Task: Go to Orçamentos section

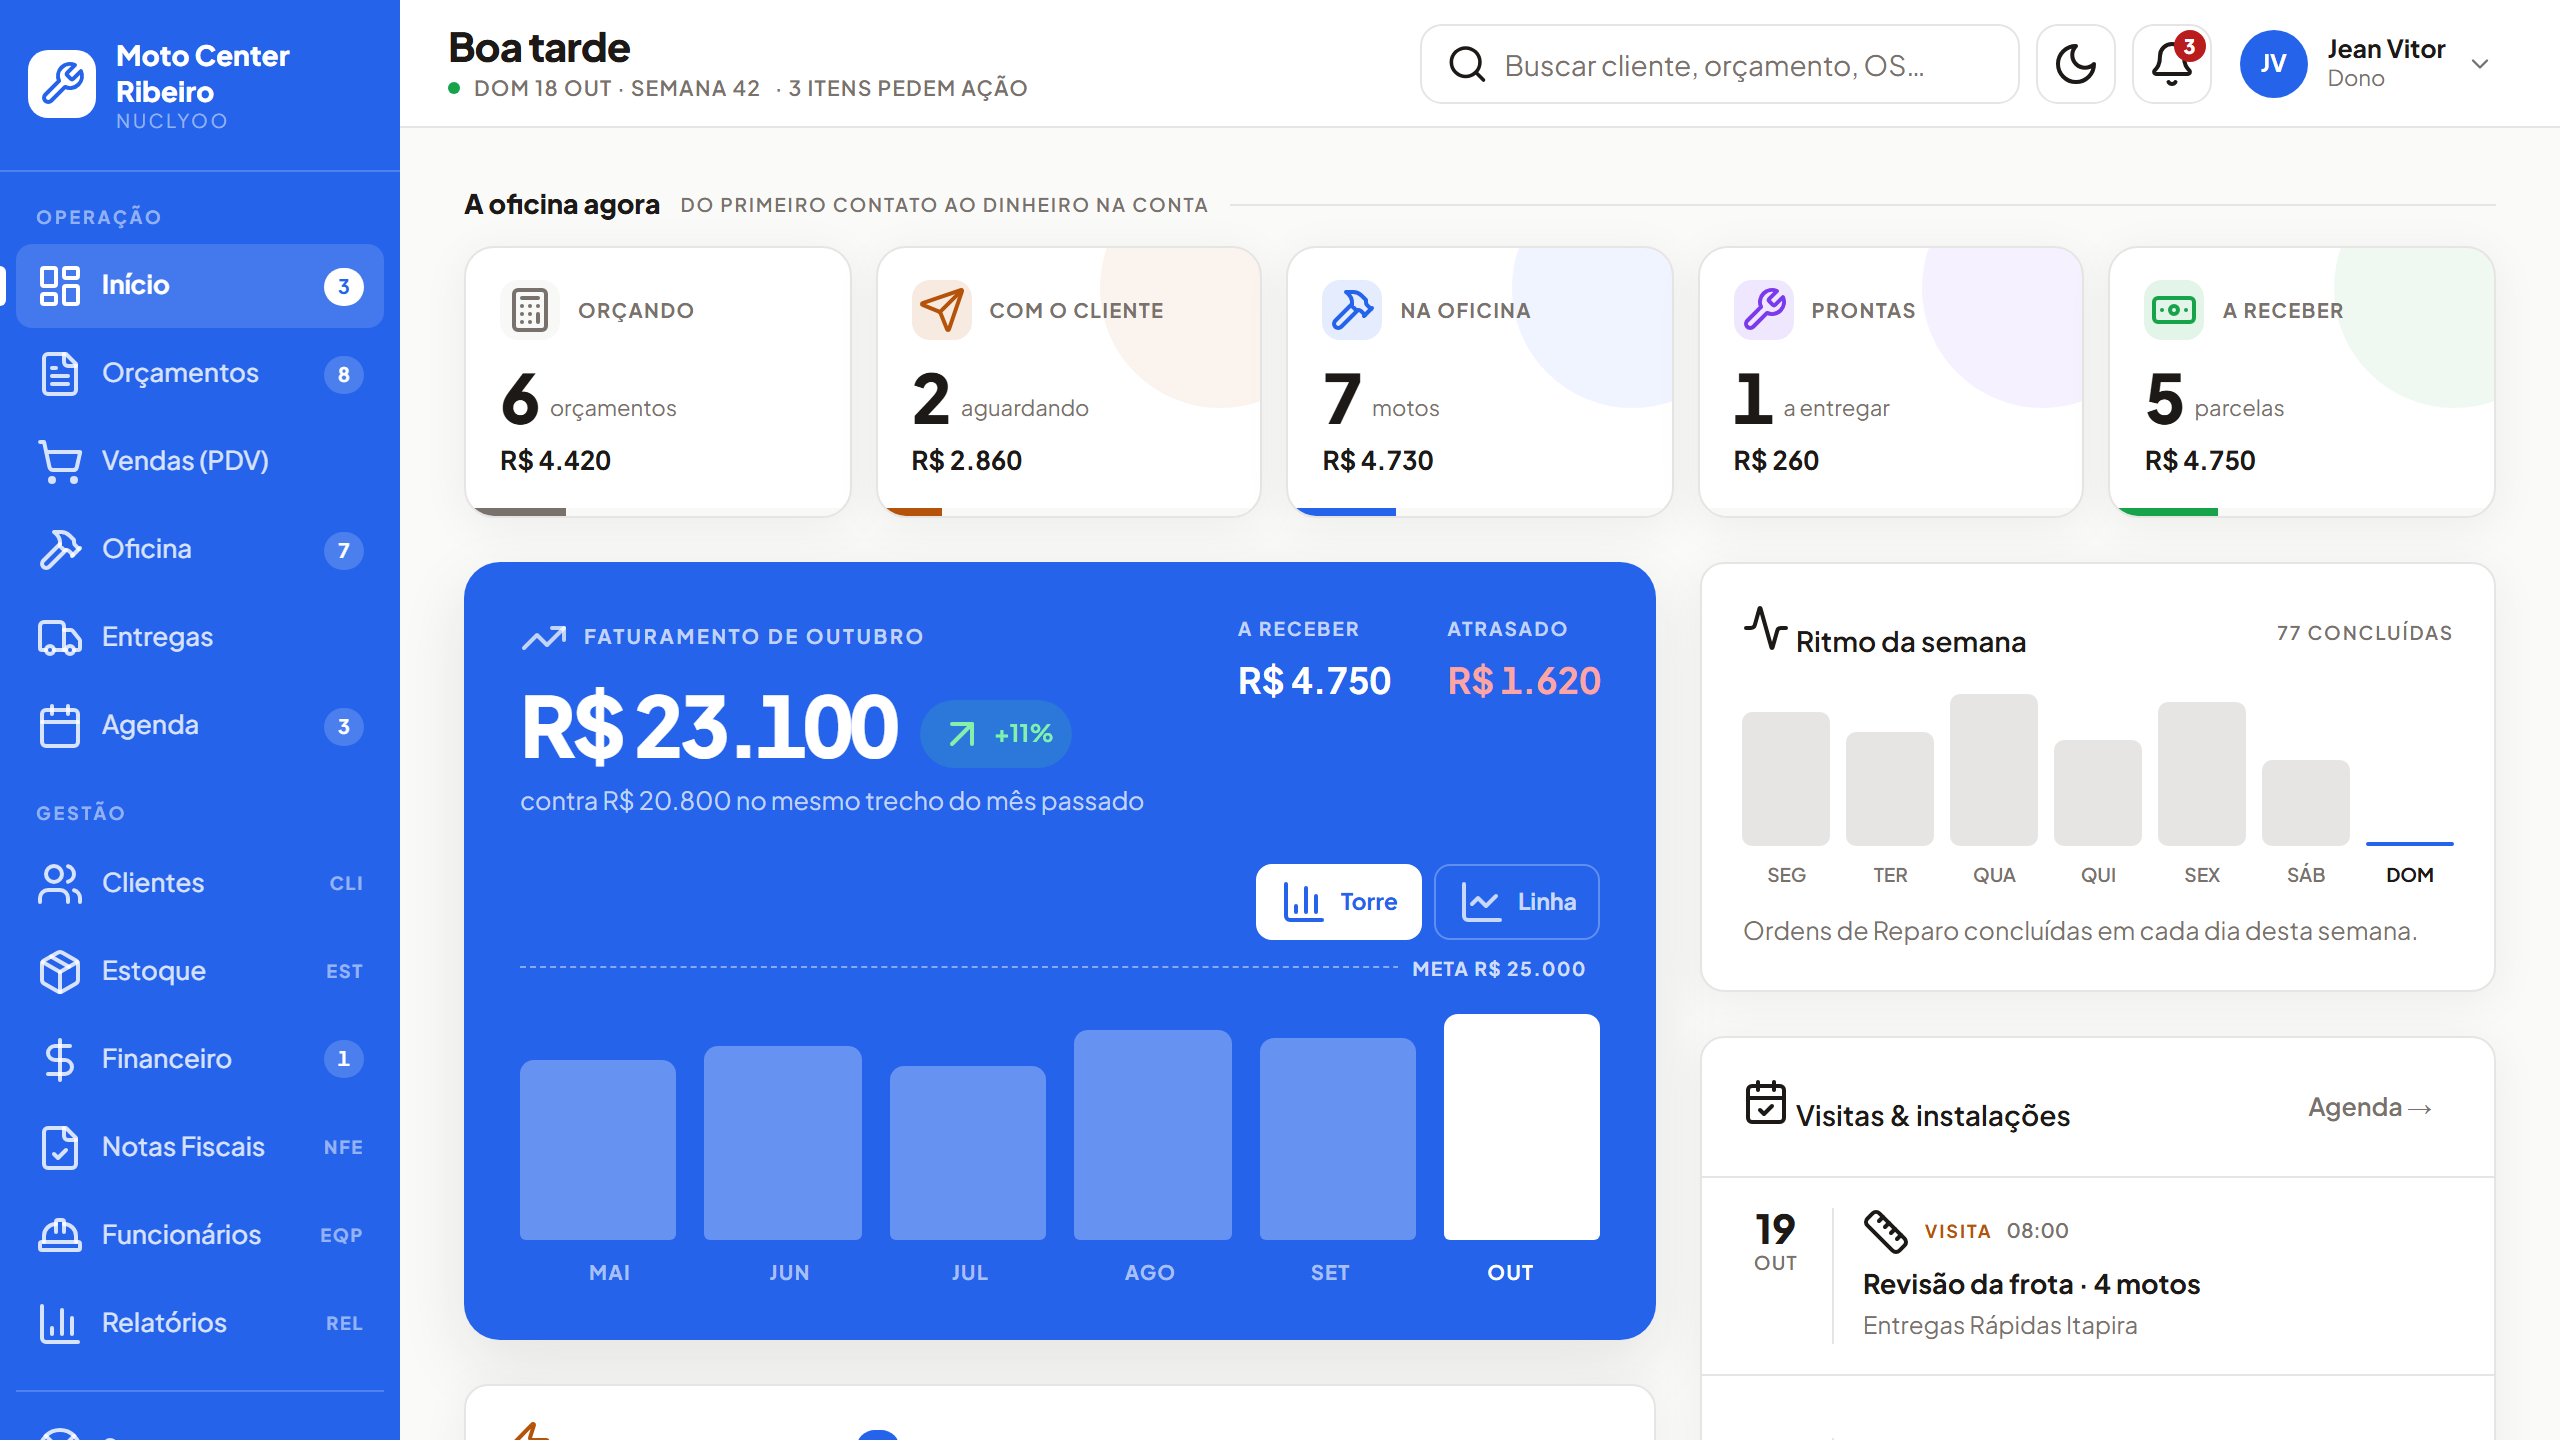Action: (x=200, y=374)
